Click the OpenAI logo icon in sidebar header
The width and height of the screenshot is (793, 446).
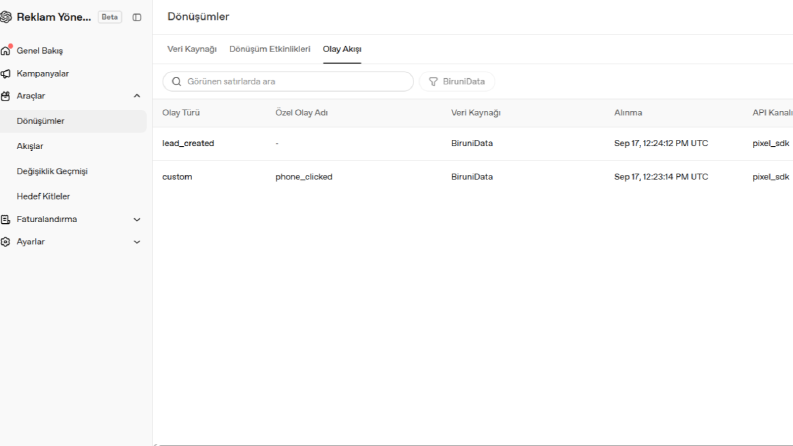tap(6, 17)
